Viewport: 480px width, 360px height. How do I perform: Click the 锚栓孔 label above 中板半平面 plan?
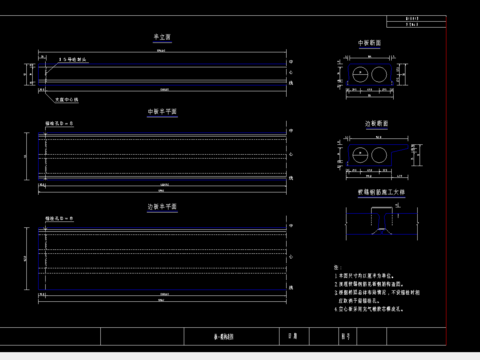coord(59,124)
